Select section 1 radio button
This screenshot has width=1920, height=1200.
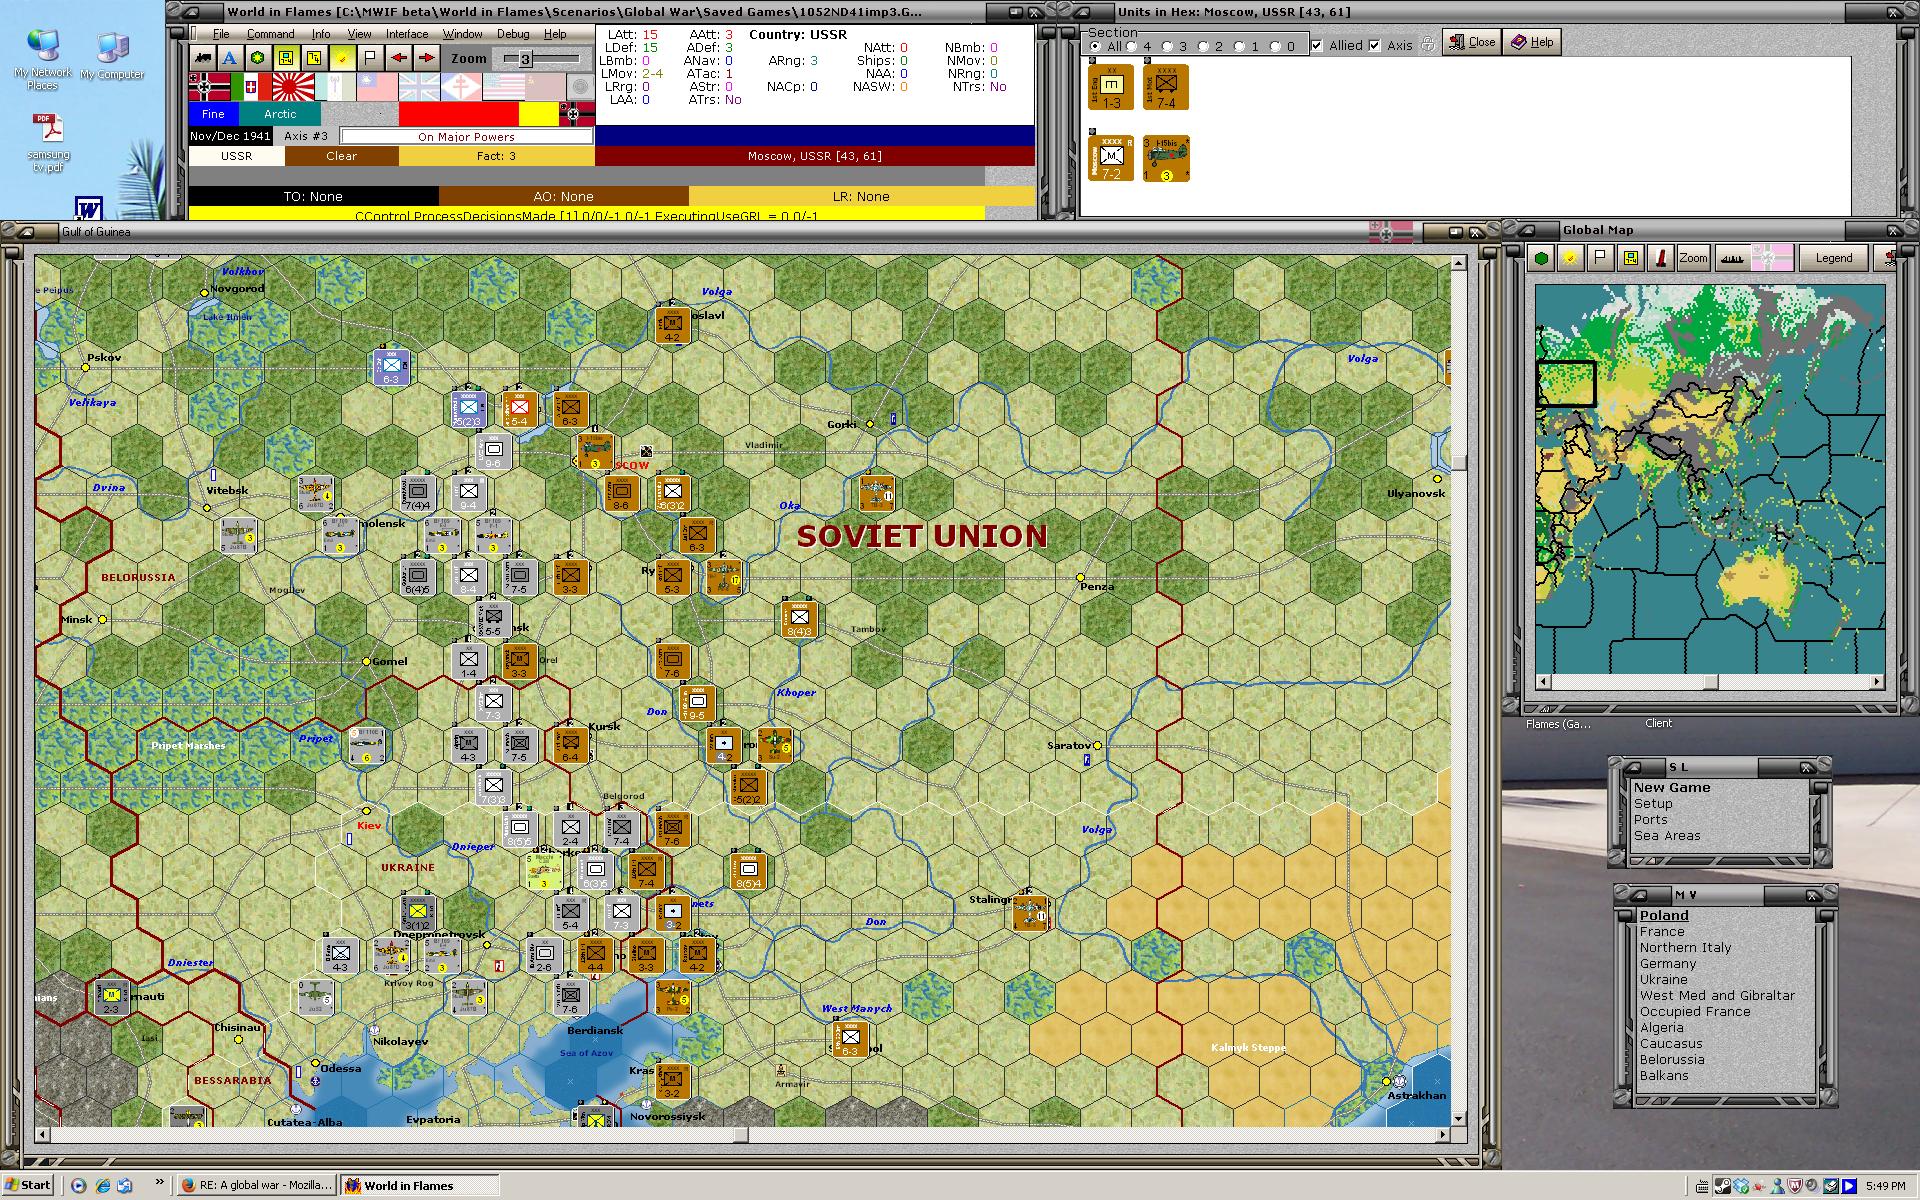point(1240,46)
